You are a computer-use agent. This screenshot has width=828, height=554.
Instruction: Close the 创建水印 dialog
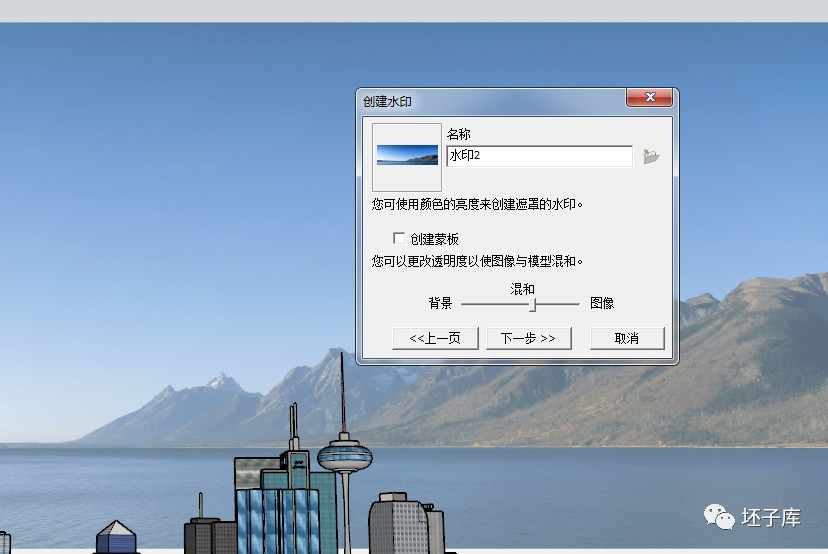point(650,97)
